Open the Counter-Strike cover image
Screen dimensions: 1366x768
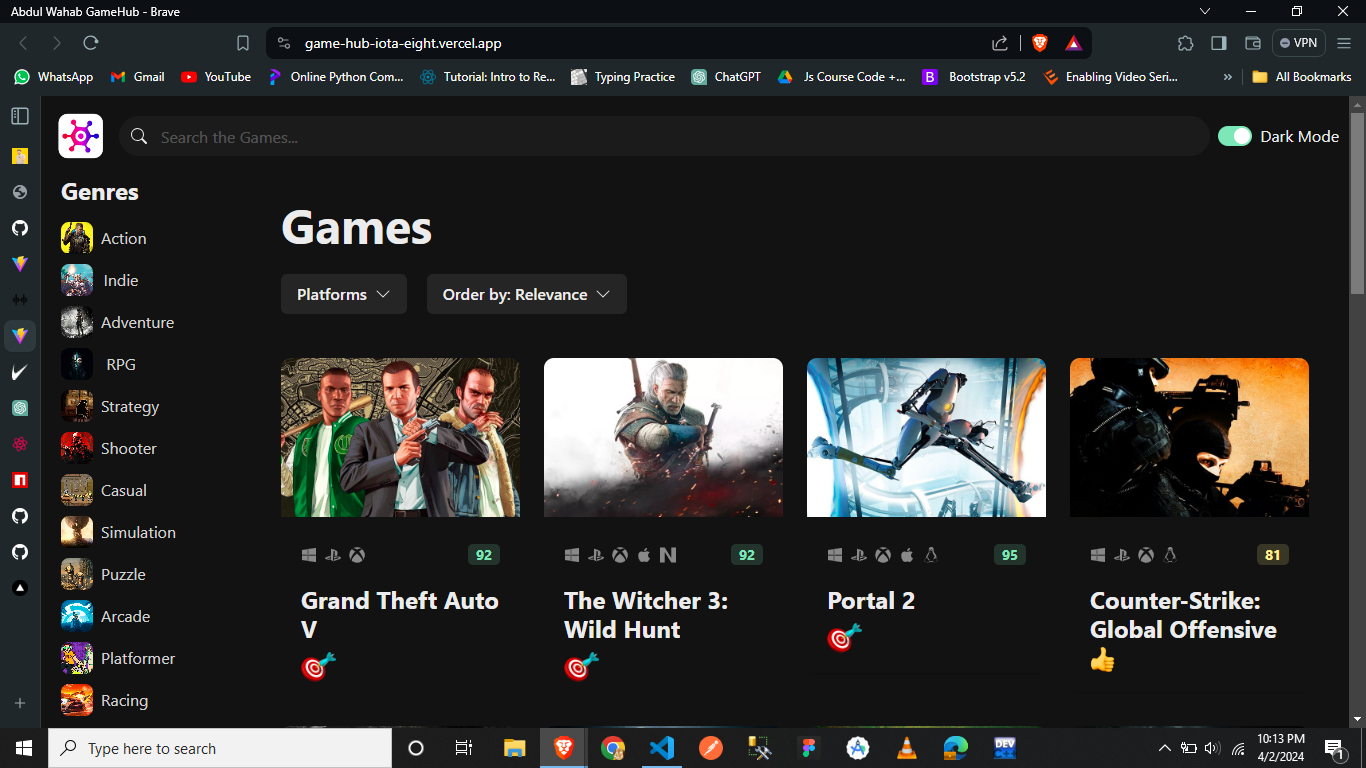1189,437
